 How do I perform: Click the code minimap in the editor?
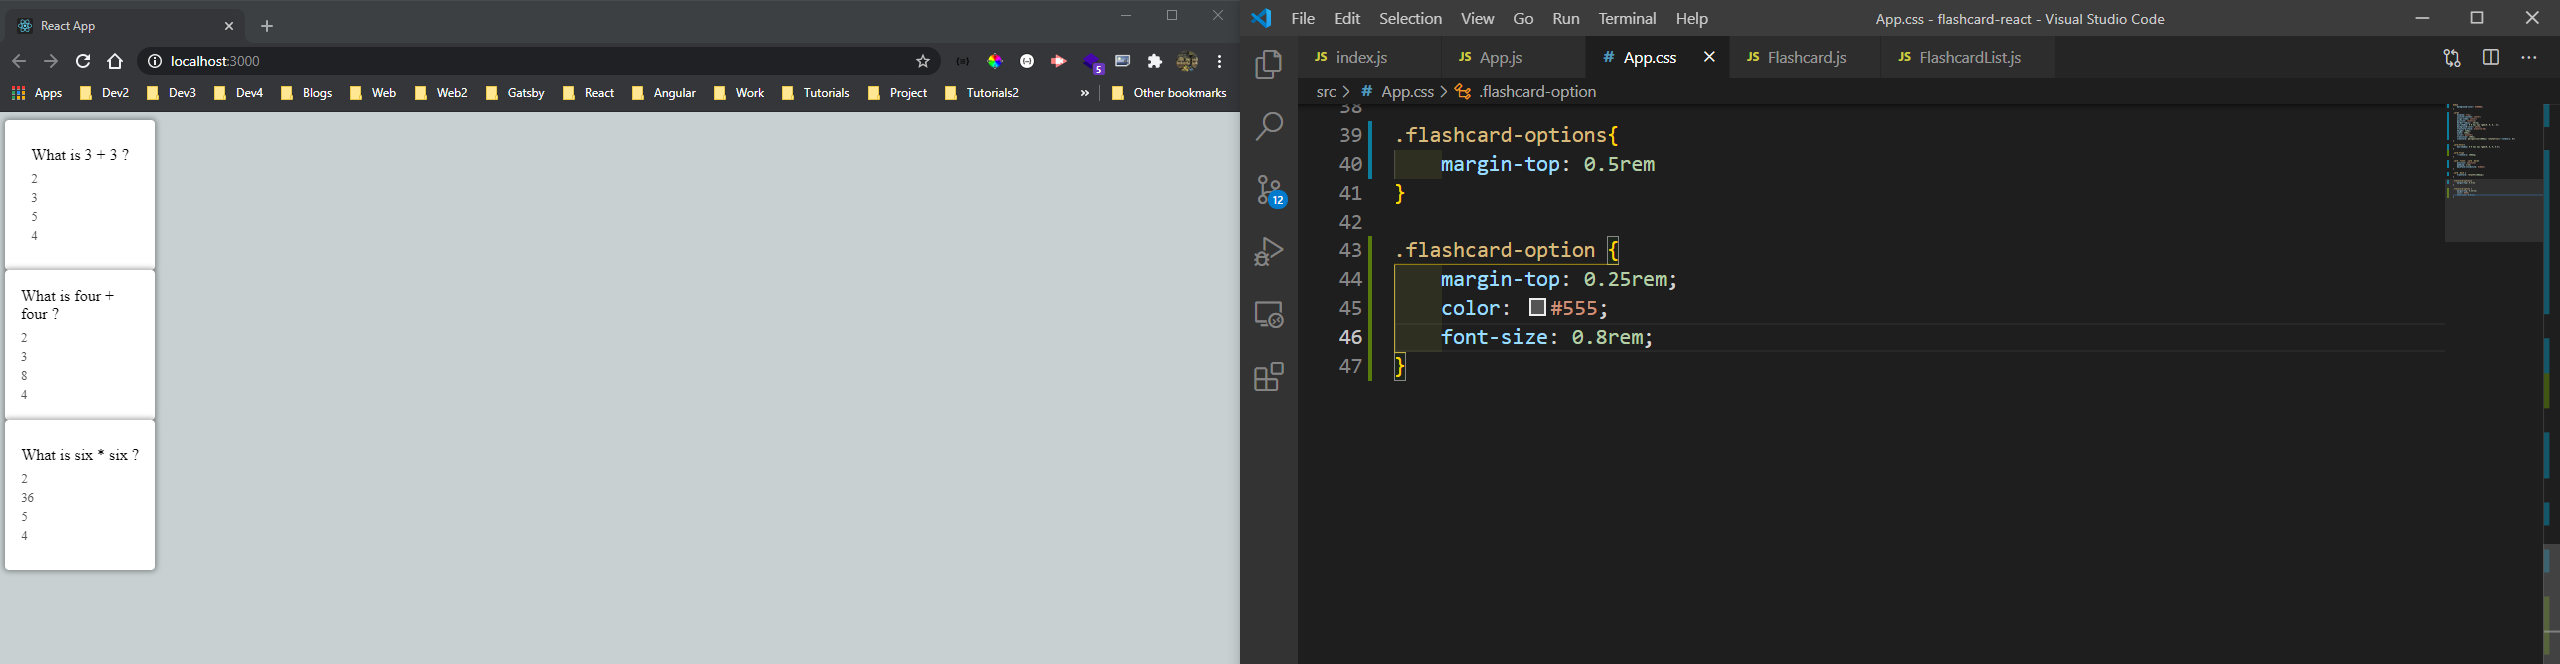point(2494,172)
